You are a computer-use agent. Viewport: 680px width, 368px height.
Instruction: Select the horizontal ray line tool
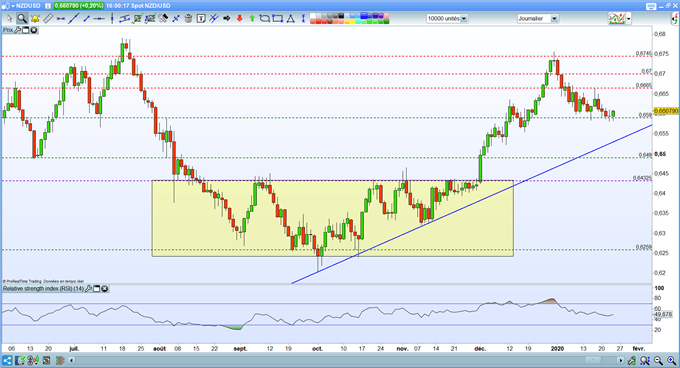[x=99, y=19]
